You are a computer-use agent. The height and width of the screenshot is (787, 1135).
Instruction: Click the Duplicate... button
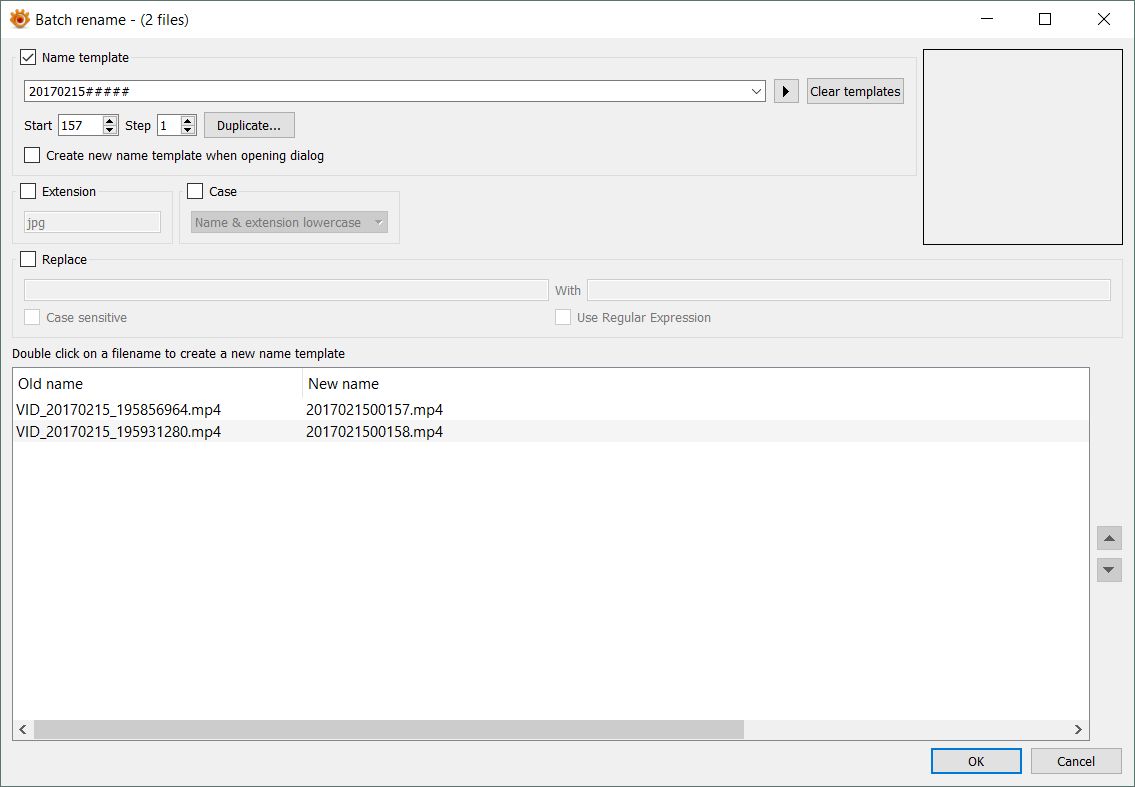click(249, 125)
